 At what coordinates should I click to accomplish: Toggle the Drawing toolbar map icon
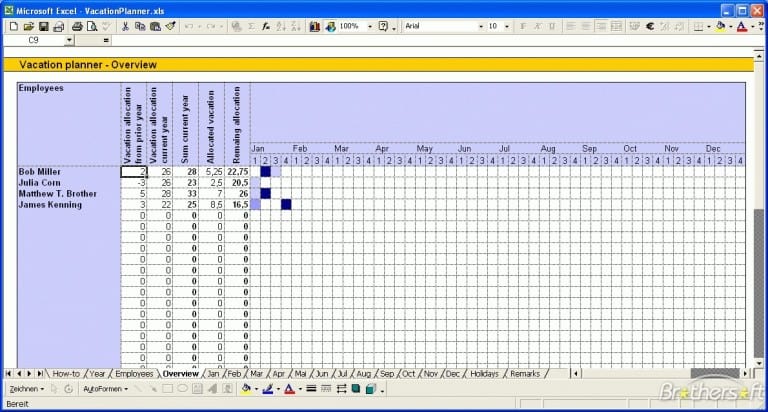(x=331, y=26)
